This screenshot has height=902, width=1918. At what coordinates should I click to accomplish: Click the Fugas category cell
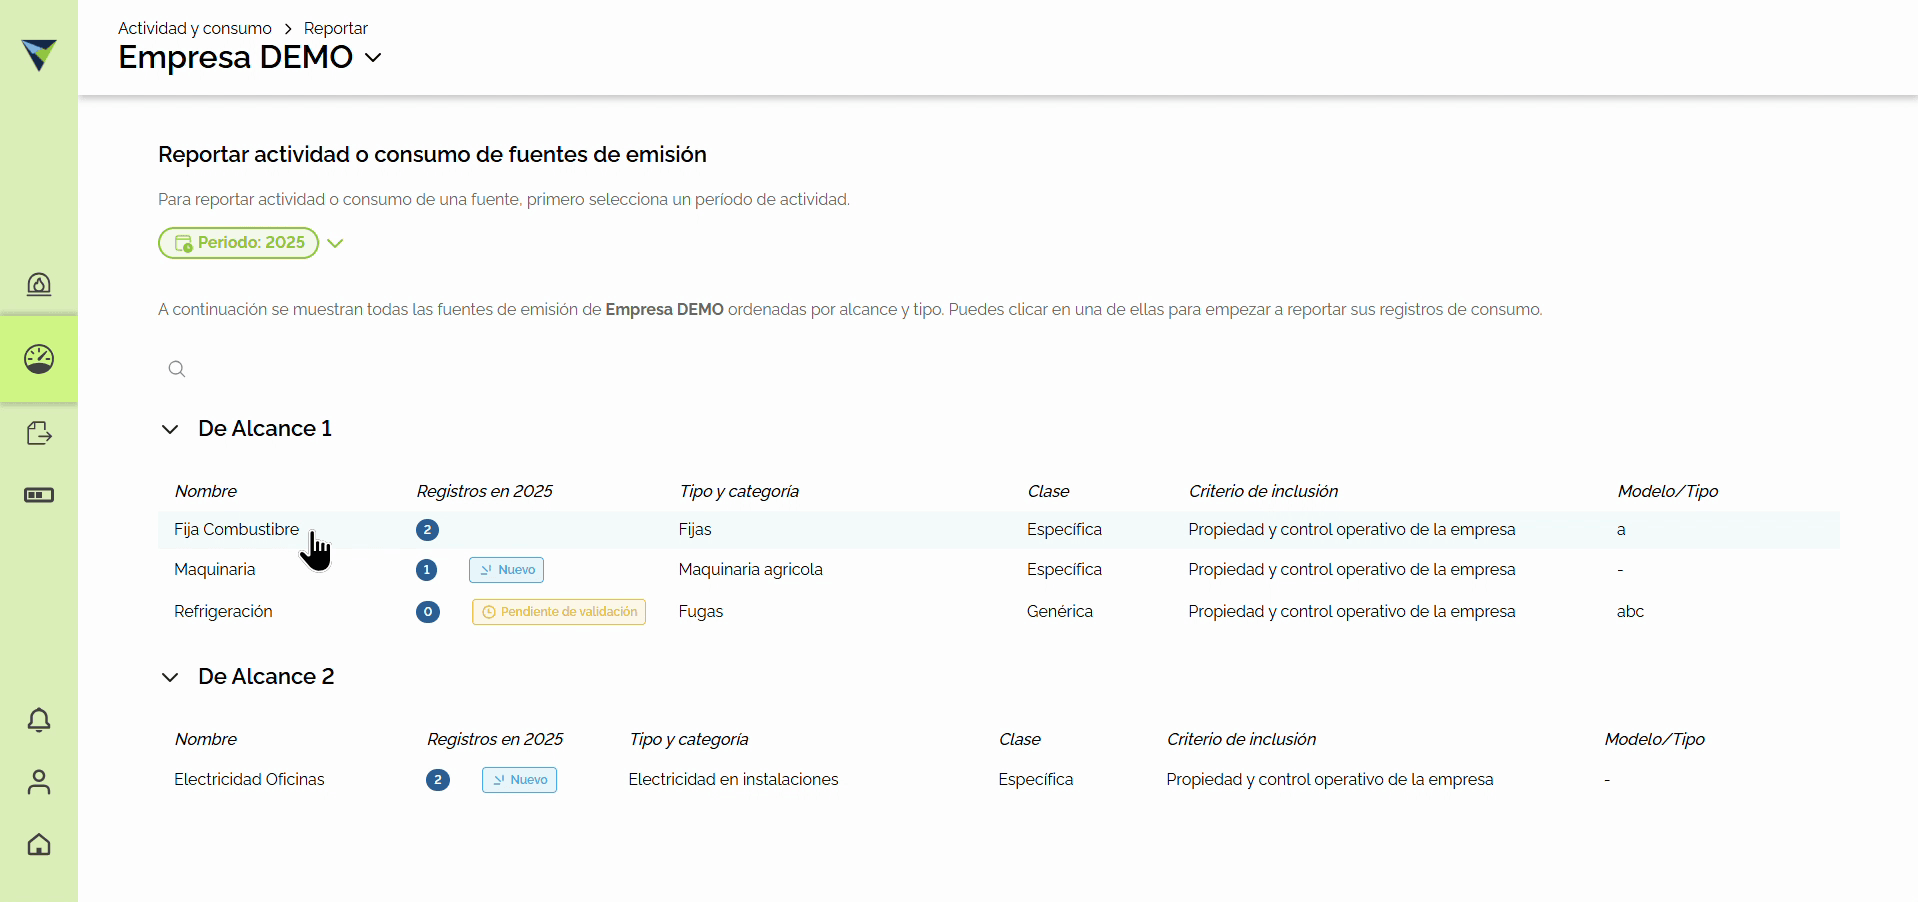point(701,612)
